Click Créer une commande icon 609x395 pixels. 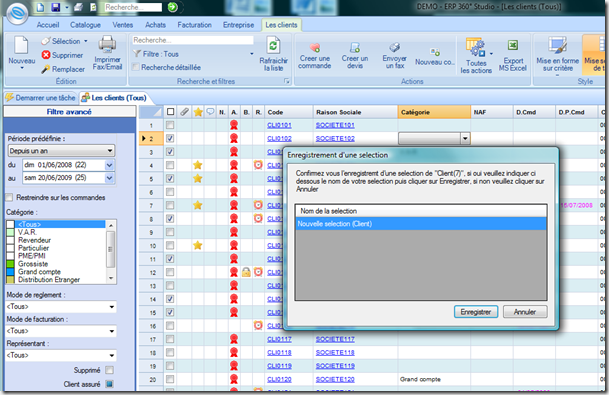(315, 48)
